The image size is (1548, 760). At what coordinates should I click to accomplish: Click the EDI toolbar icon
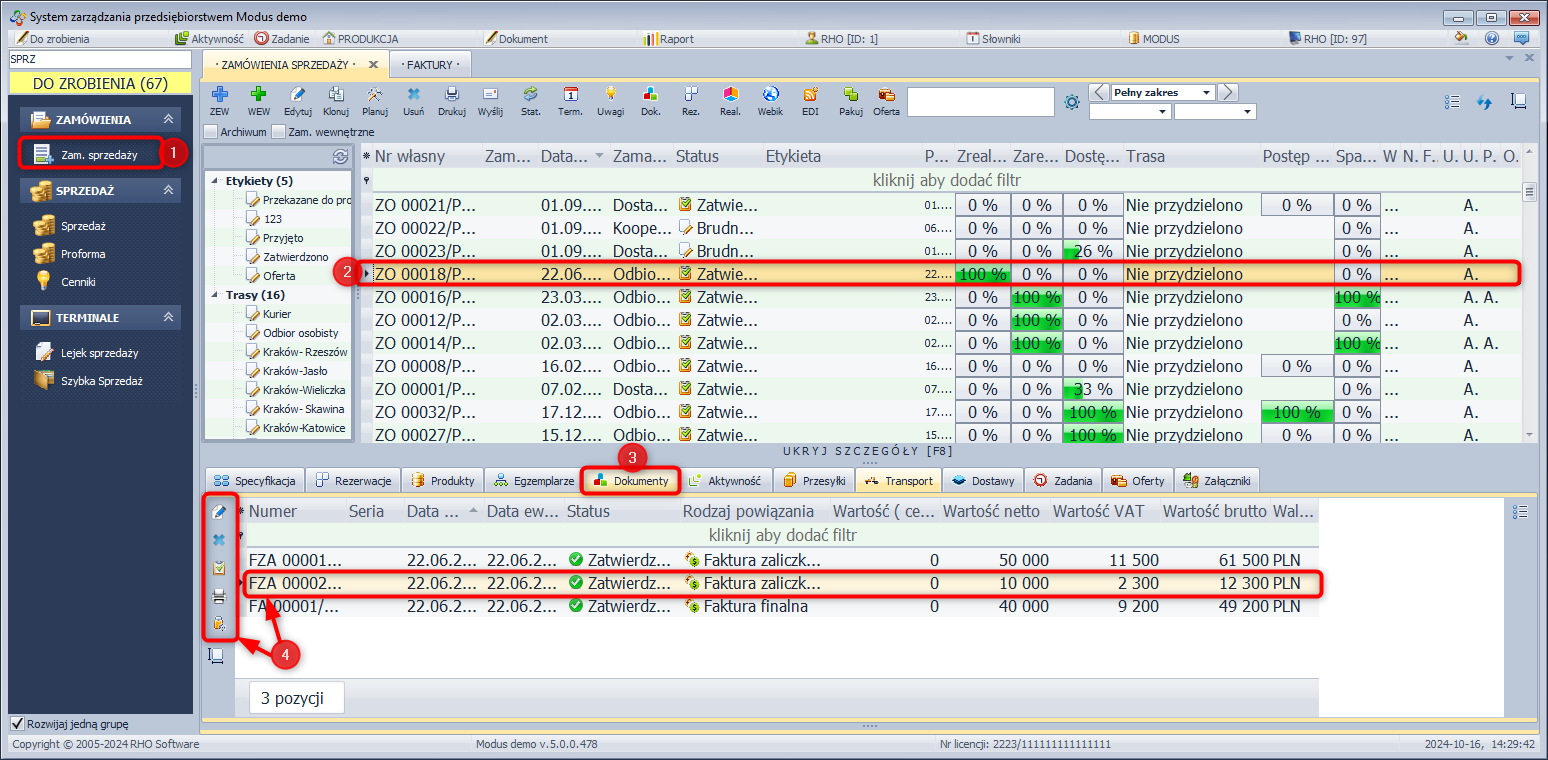point(810,94)
